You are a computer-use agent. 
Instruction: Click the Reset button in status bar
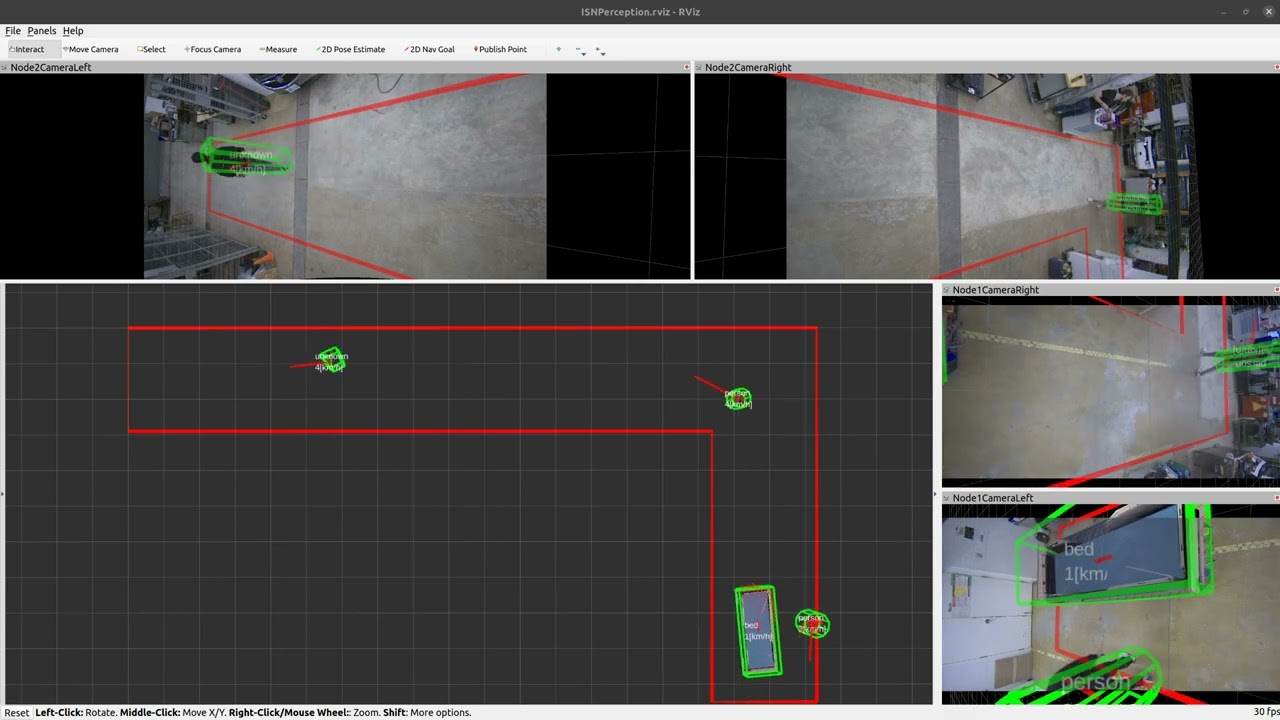(x=16, y=713)
